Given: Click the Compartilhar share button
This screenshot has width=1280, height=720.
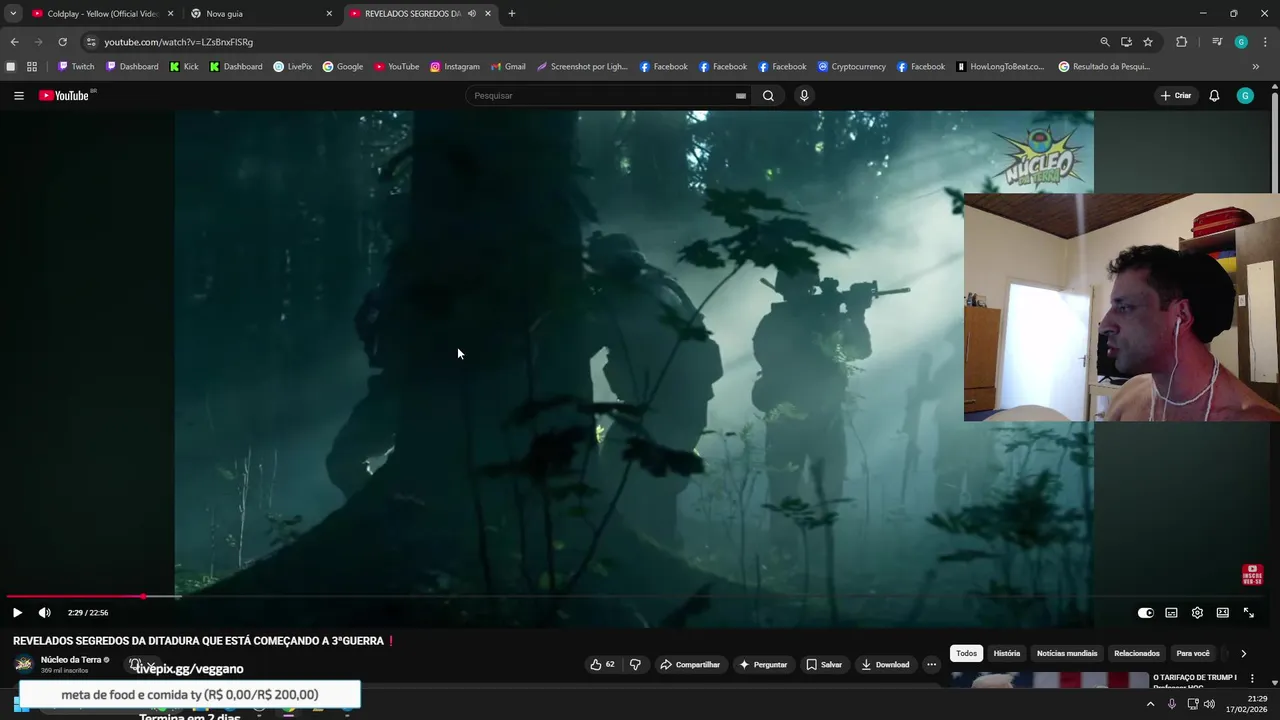Looking at the screenshot, I should [690, 665].
